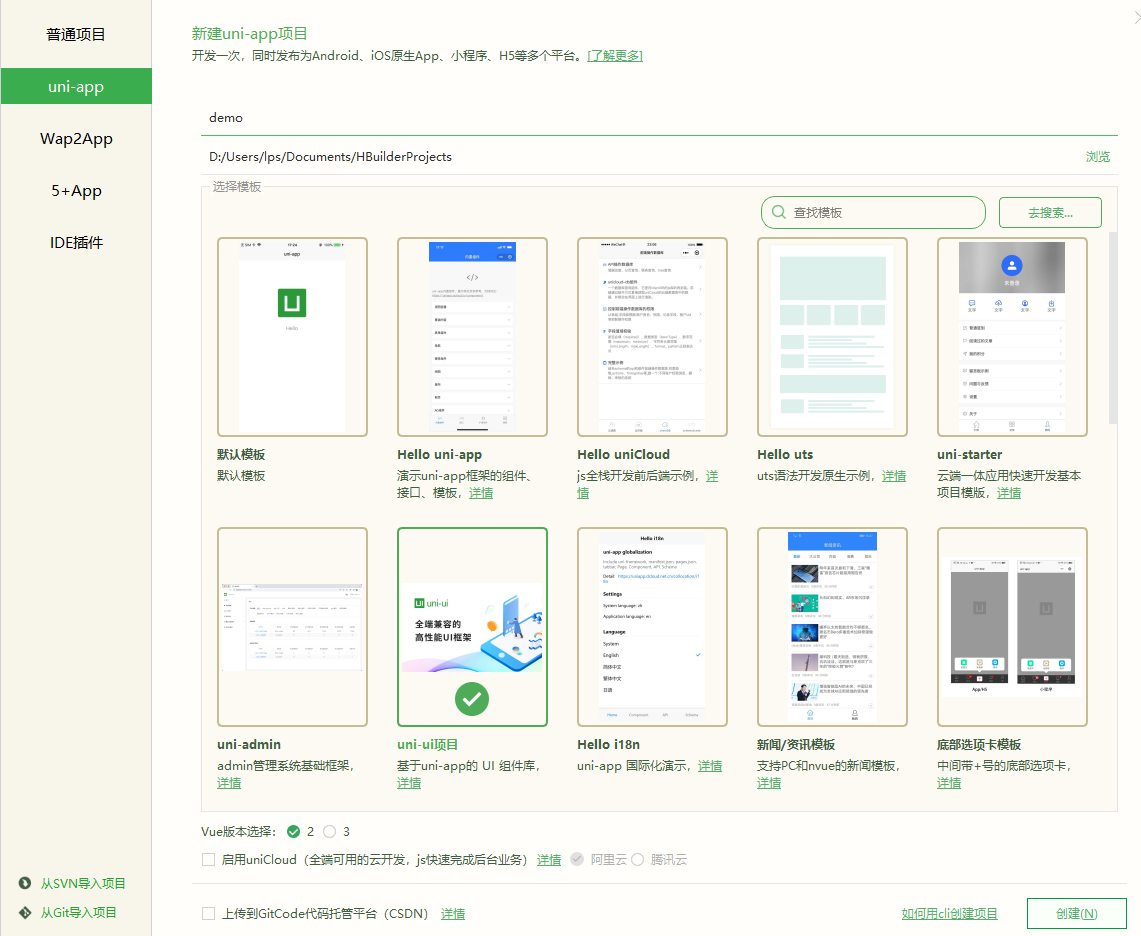
Task: Check 上传到GitCode代码托管平台 checkbox
Action: click(x=208, y=913)
